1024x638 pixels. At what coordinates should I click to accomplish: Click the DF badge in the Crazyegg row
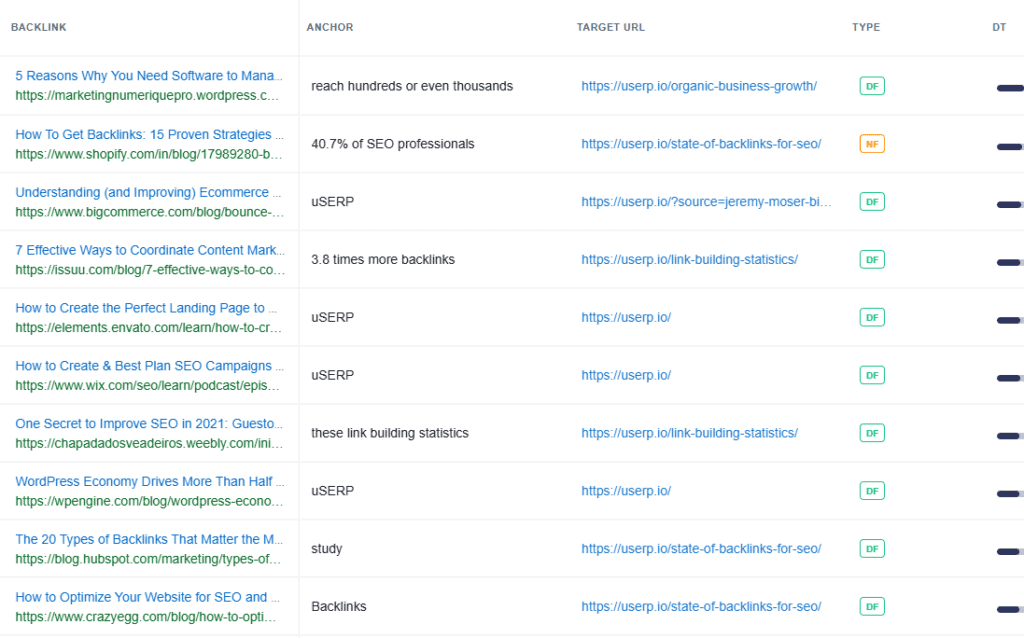pyautogui.click(x=872, y=607)
